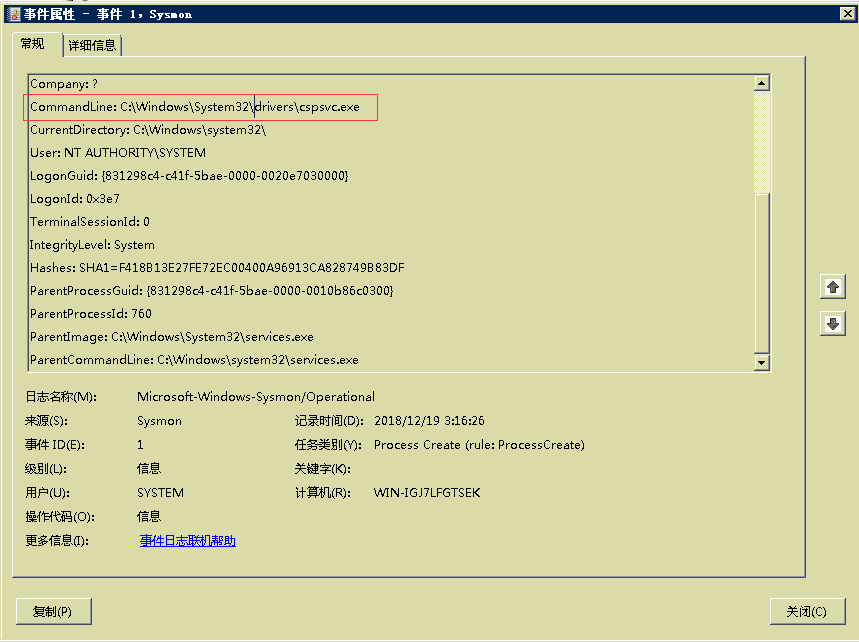Select the 常规 tab
The height and width of the screenshot is (642, 859).
[32, 44]
